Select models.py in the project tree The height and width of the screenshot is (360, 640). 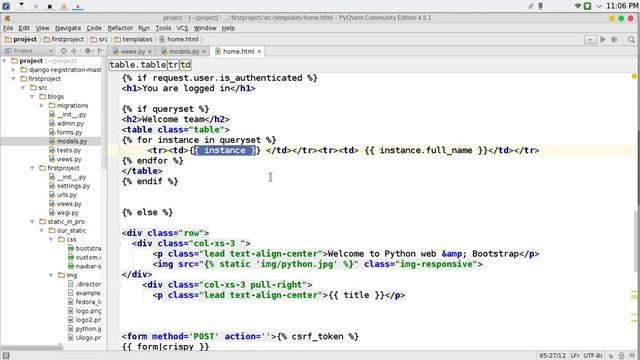(68, 141)
